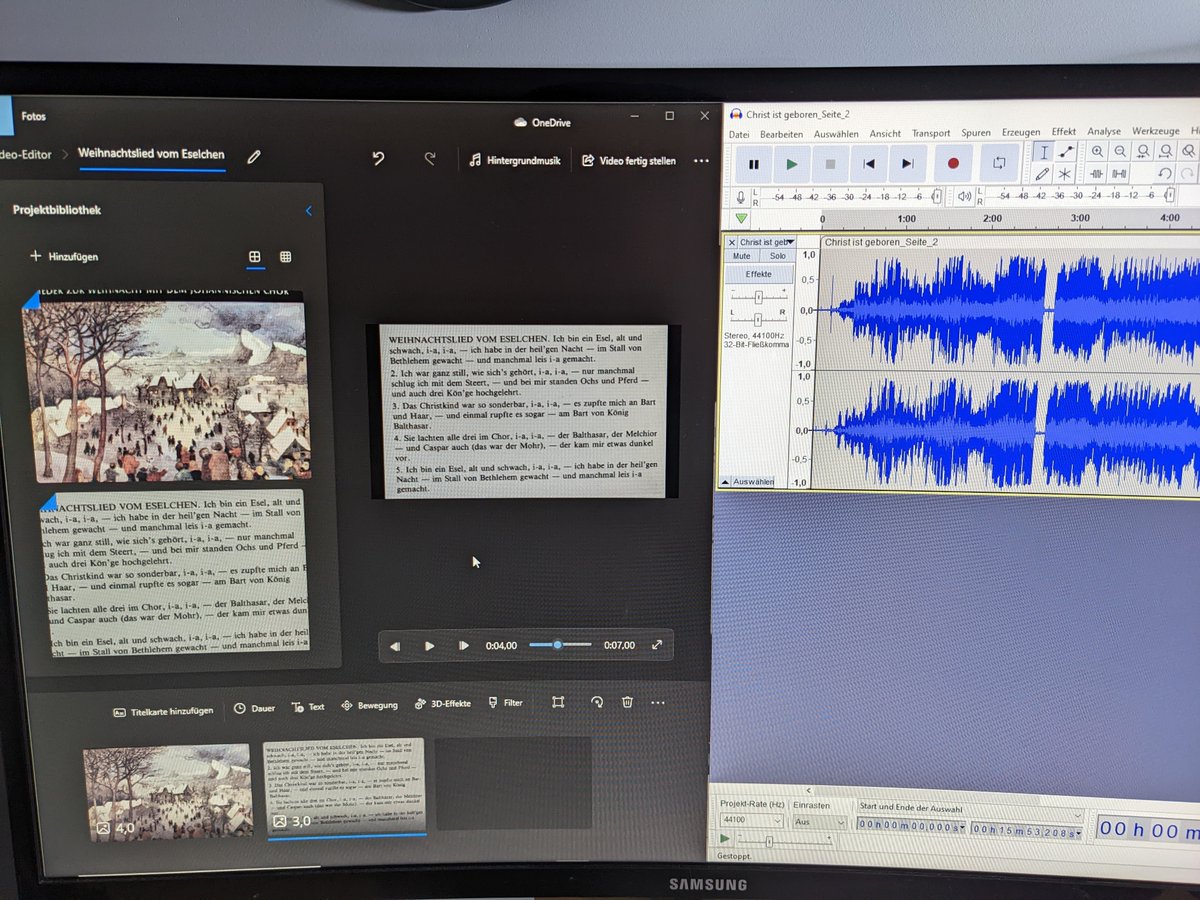The width and height of the screenshot is (1200, 900).
Task: Open the track name dropdown menu
Action: tap(768, 242)
